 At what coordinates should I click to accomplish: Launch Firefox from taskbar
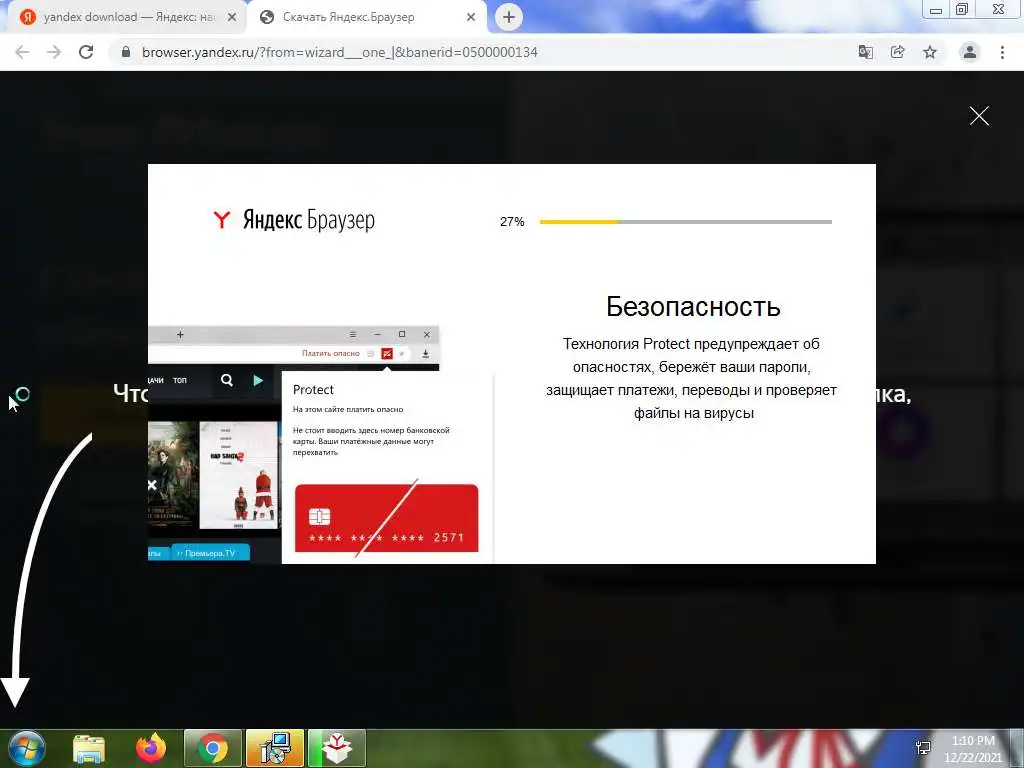pyautogui.click(x=151, y=748)
